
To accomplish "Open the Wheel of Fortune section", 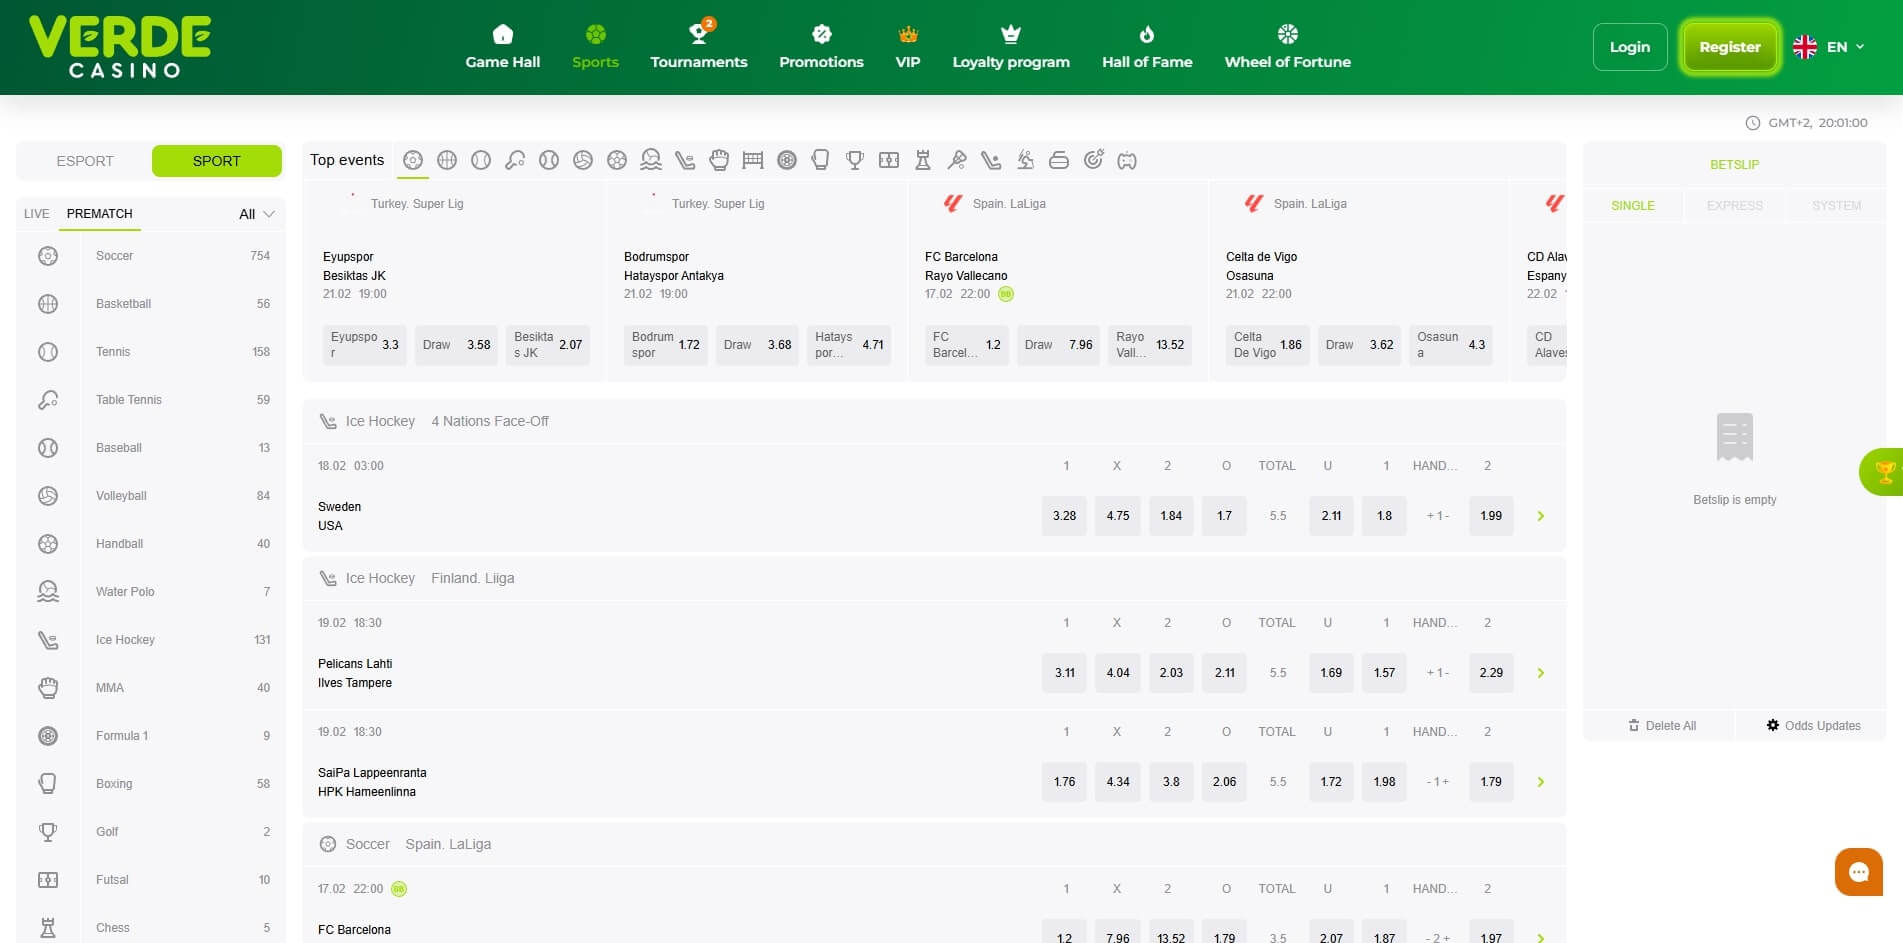I will pos(1287,46).
